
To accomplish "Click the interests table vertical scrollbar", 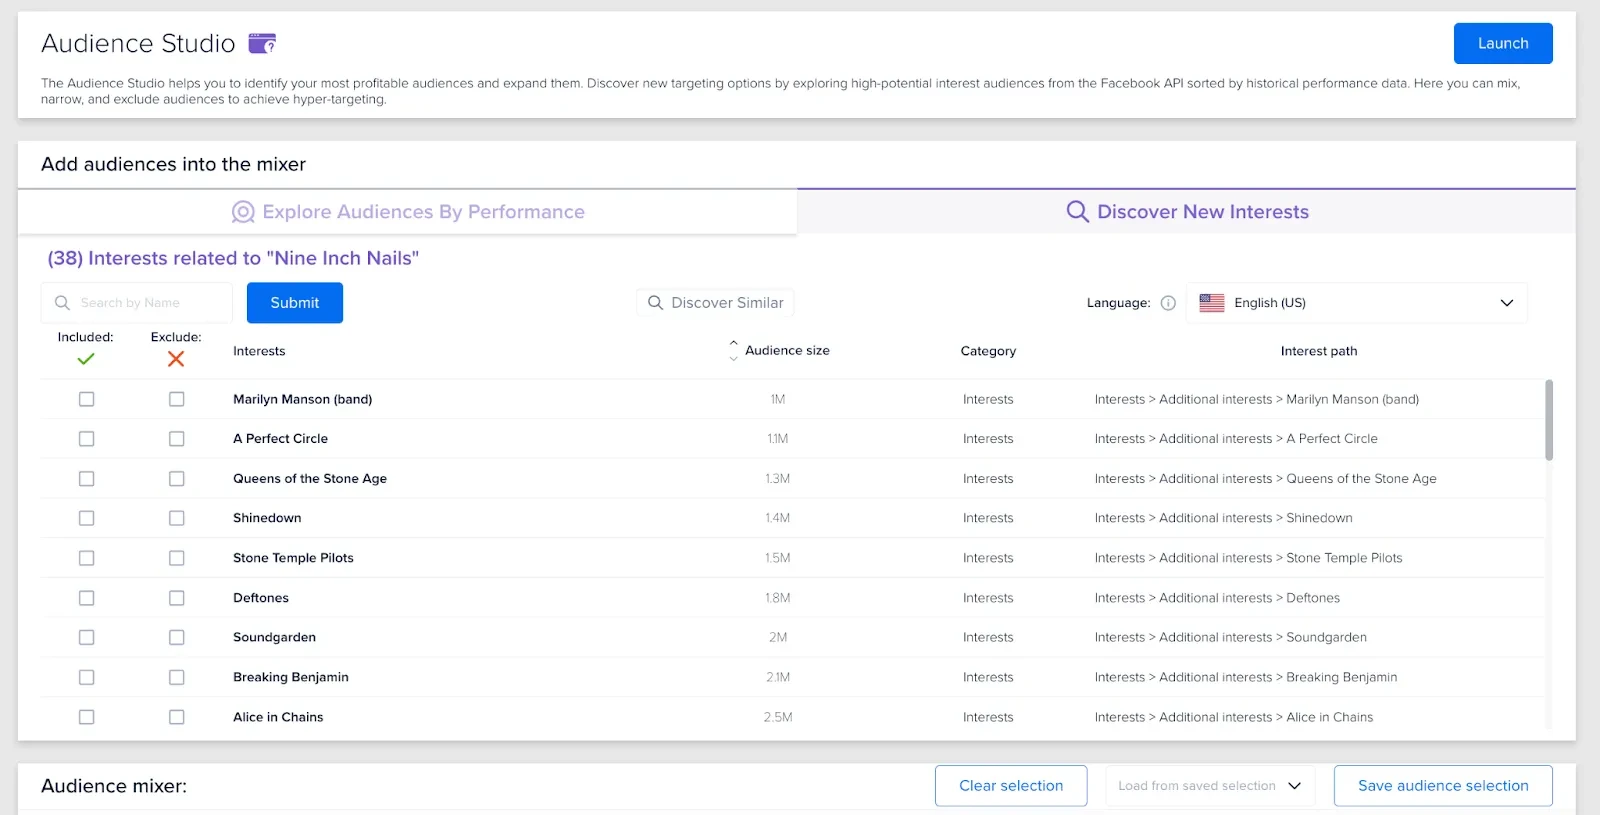I will [1549, 420].
